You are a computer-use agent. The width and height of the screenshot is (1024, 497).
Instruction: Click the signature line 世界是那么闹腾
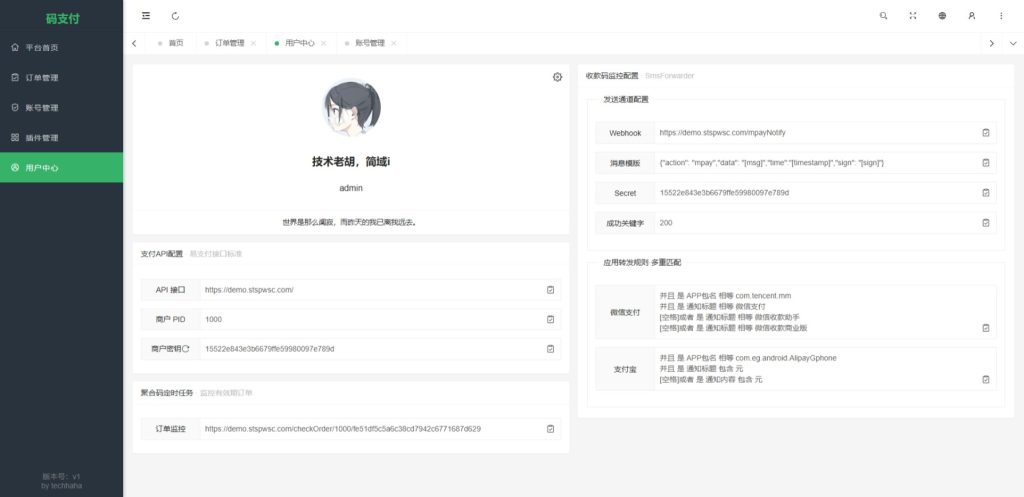click(x=349, y=222)
